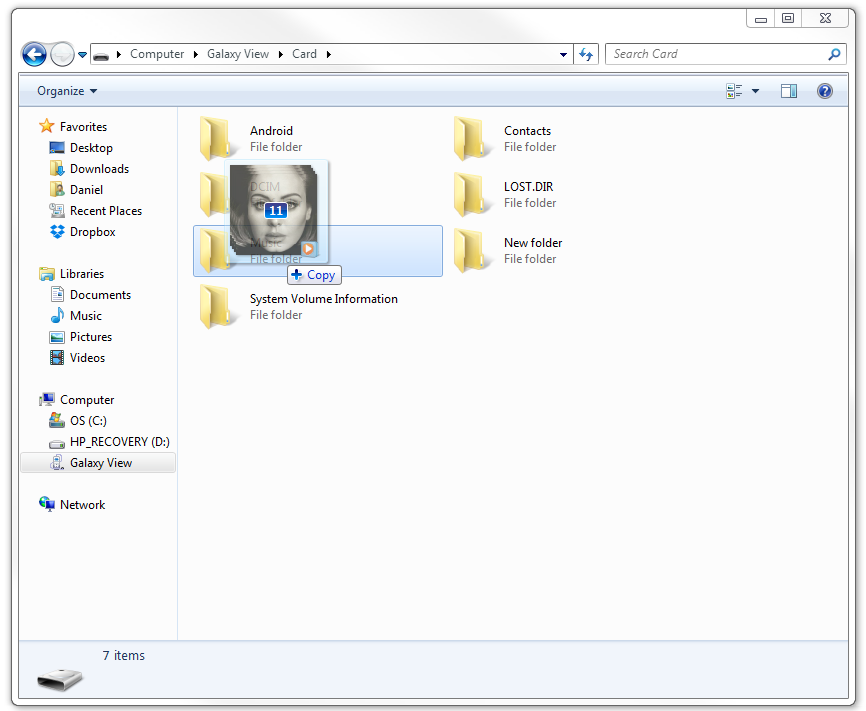Screen dimensions: 866x711
Task: Click the Forward navigation arrow
Action: click(x=62, y=55)
